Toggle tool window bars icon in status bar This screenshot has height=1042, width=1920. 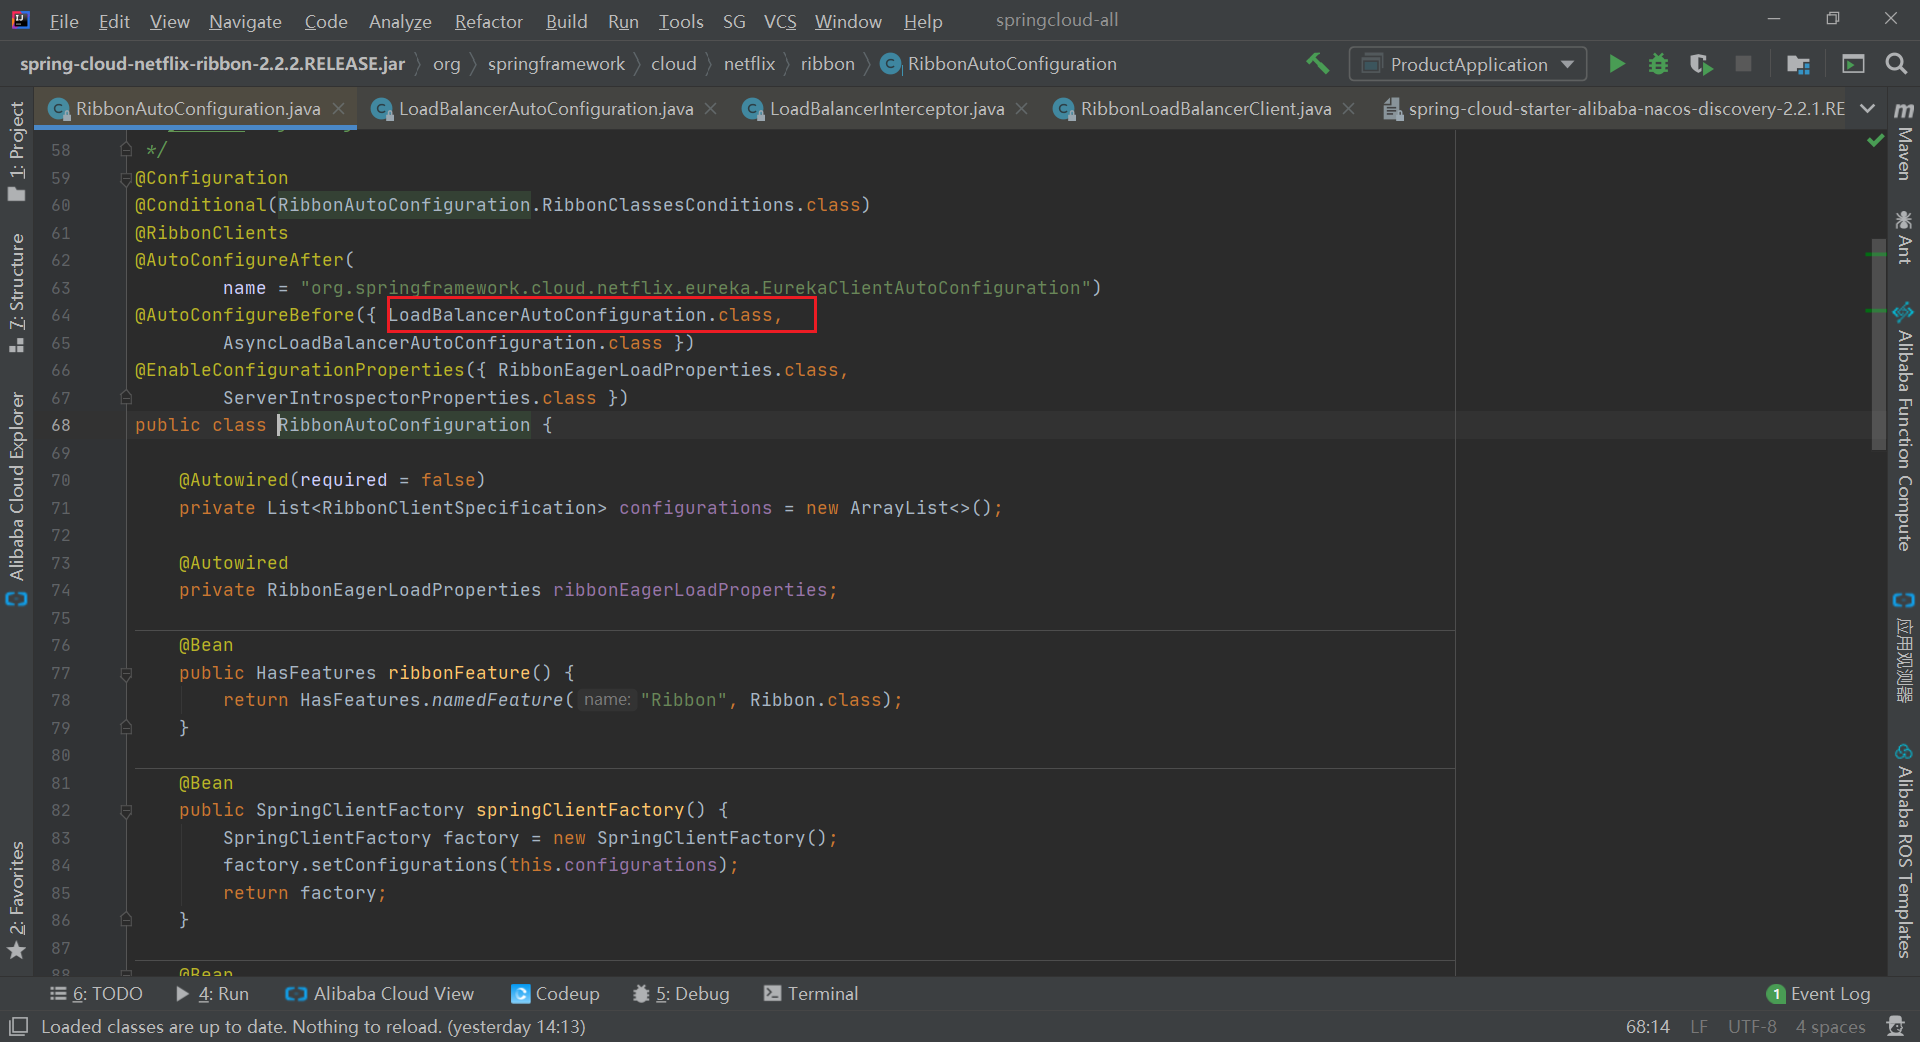18,1026
